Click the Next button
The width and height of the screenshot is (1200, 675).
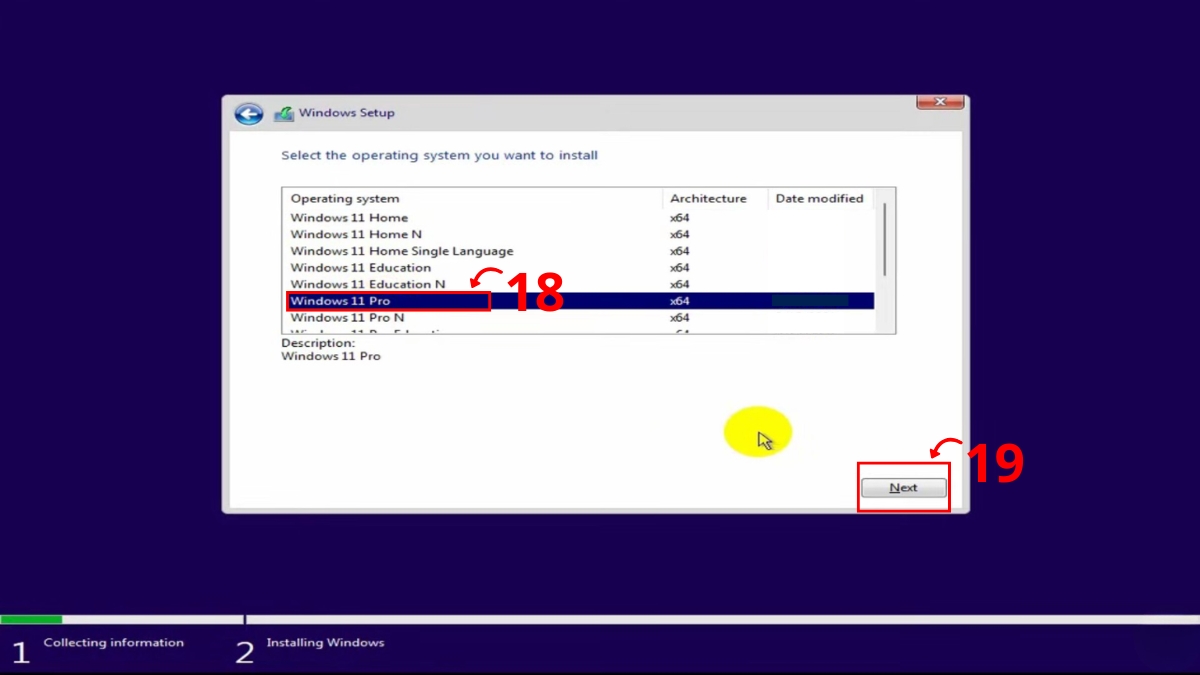[x=902, y=487]
